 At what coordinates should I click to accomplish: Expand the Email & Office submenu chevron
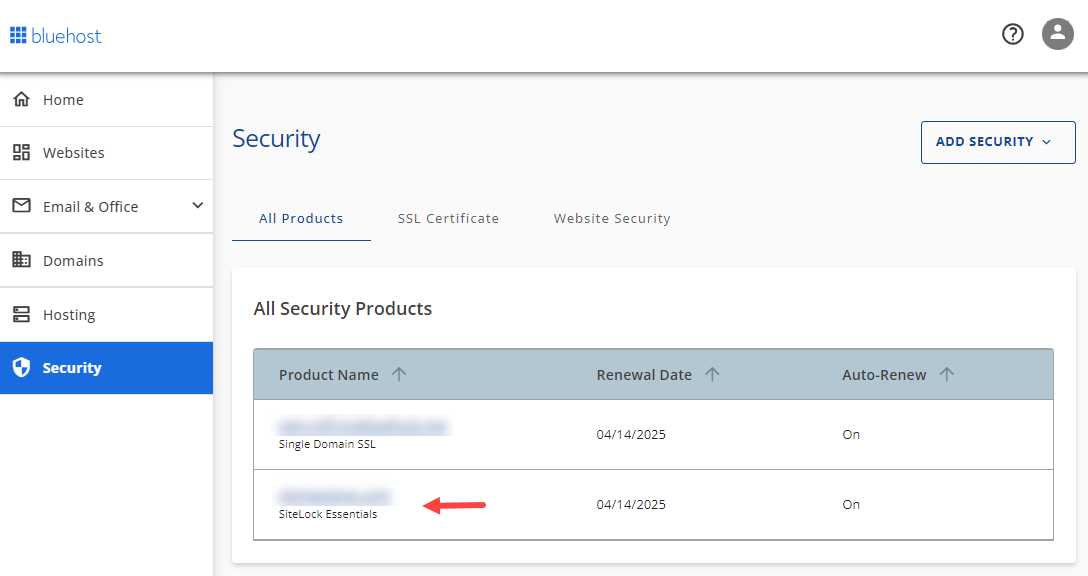(198, 205)
